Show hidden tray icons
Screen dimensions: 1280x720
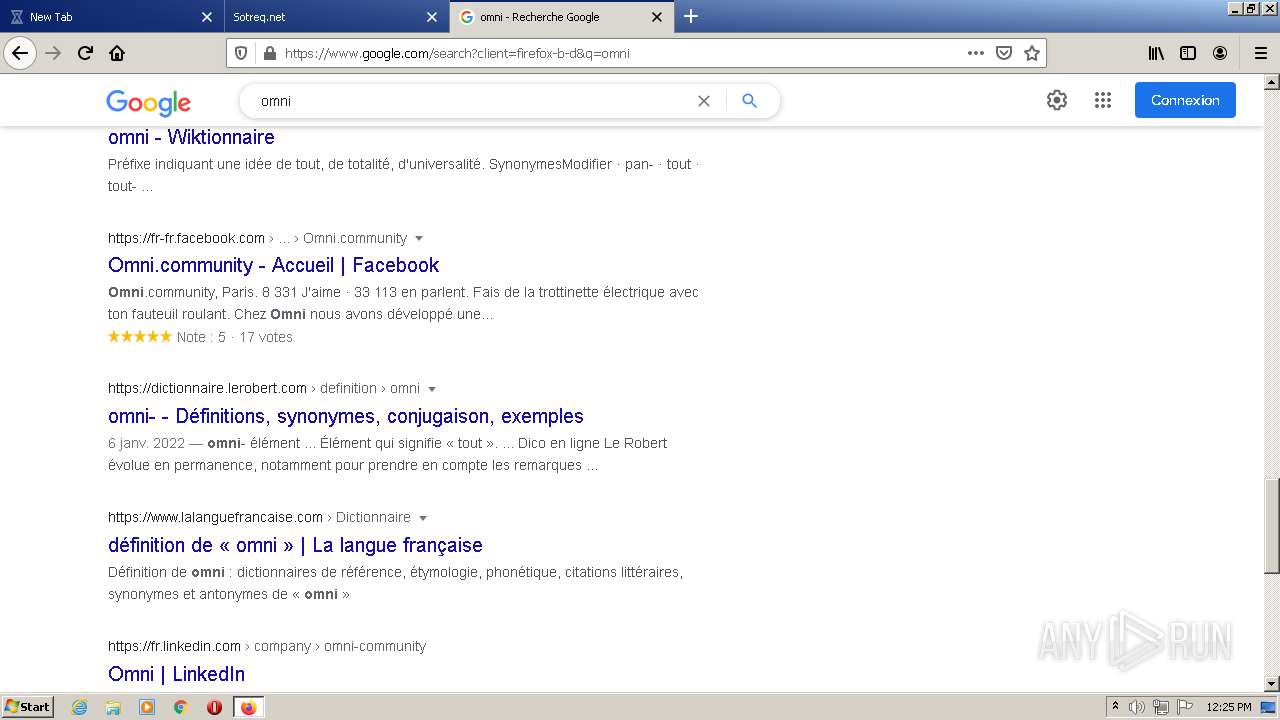click(x=1115, y=707)
